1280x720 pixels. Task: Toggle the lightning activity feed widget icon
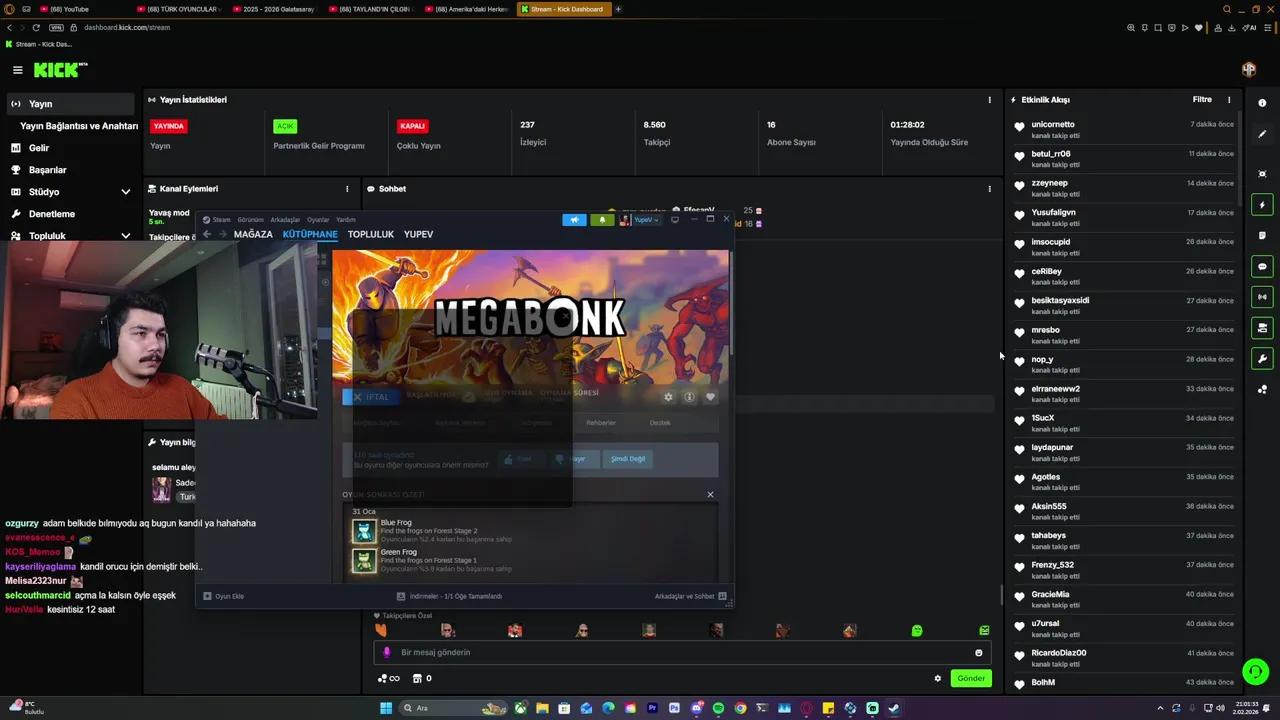pyautogui.click(x=1262, y=205)
